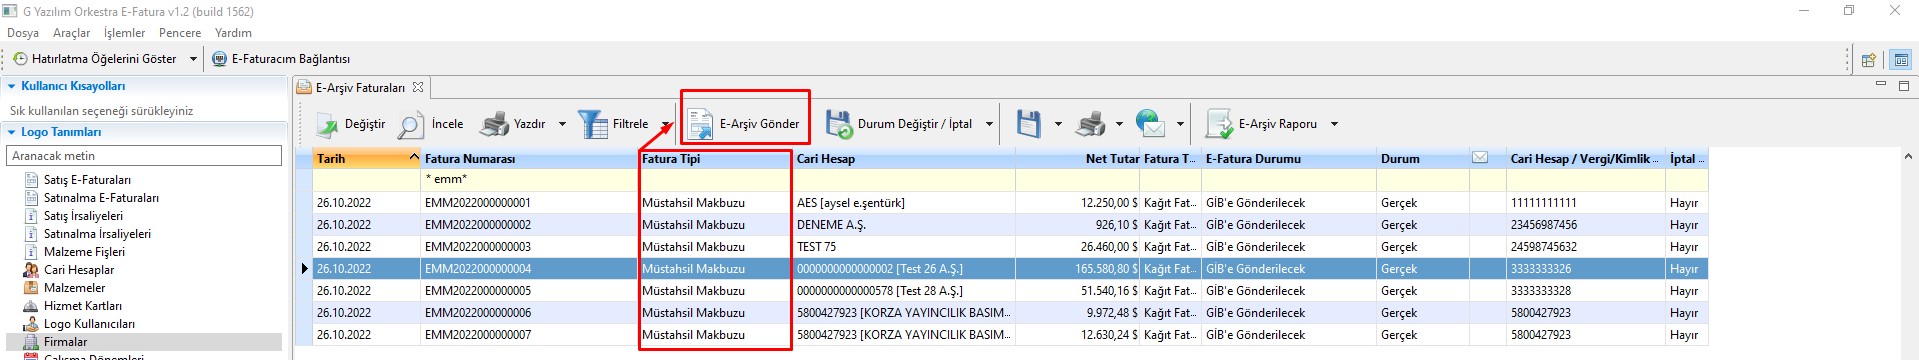
Task: Sort by the Tarih column header
Action: pos(367,159)
